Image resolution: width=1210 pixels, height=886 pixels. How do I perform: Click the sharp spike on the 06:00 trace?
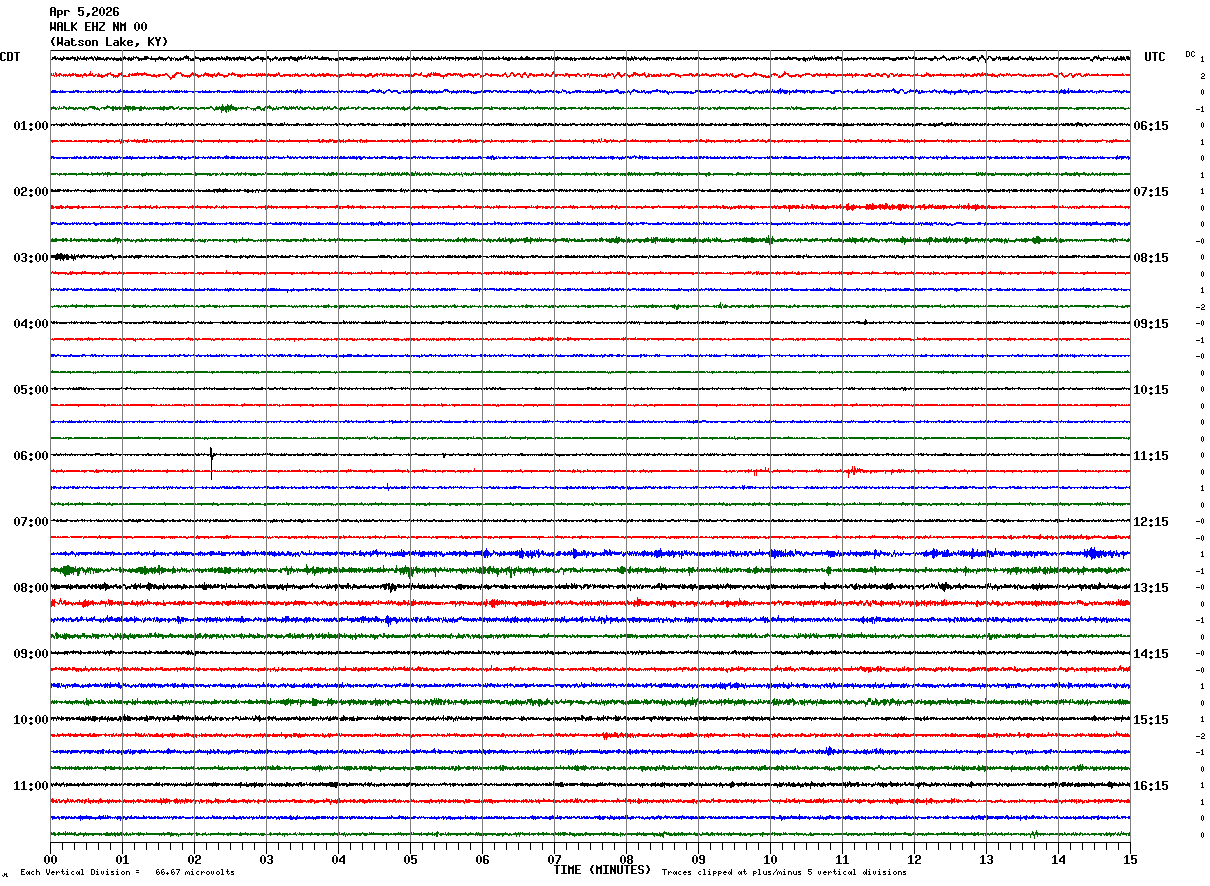[x=212, y=461]
